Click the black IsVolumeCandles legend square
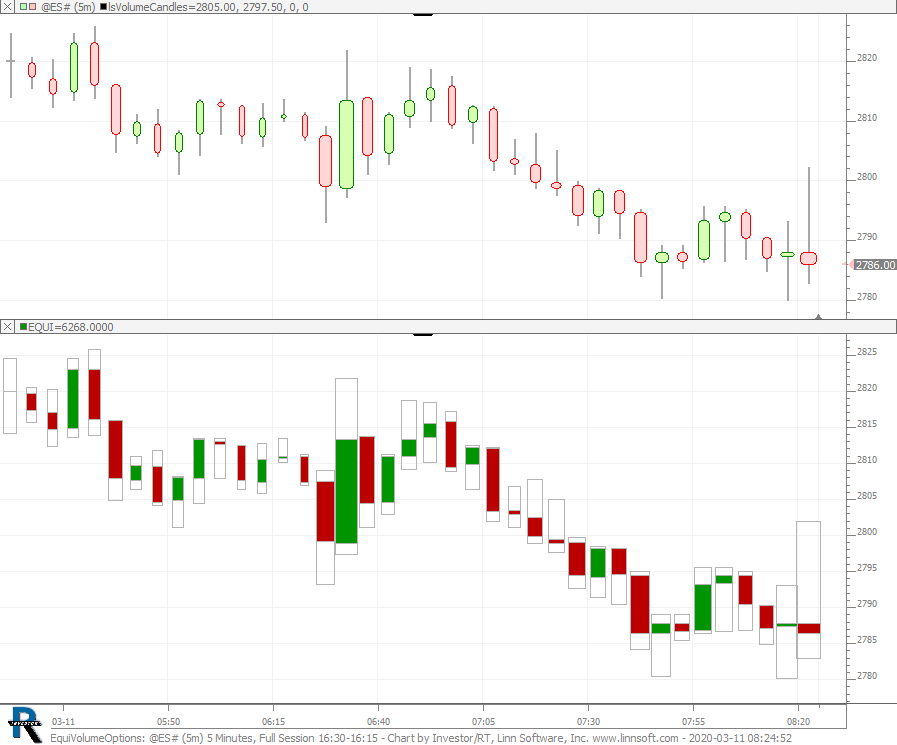Screen dimensions: 897x745 click(x=104, y=7)
